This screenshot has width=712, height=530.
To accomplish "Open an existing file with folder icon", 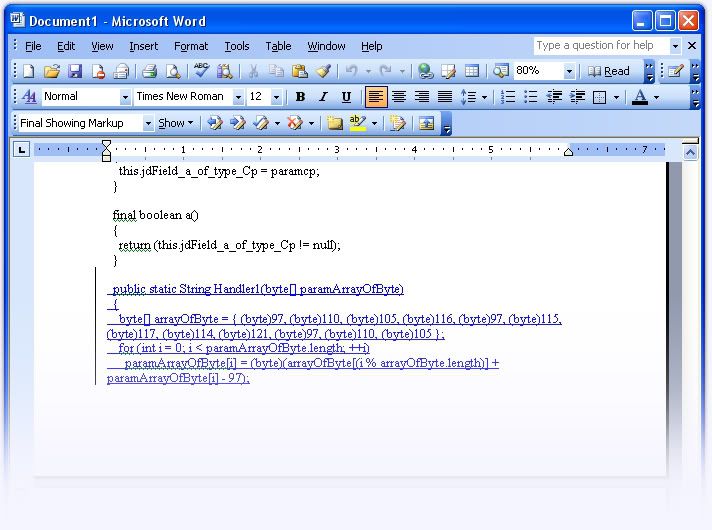I will [x=52, y=71].
